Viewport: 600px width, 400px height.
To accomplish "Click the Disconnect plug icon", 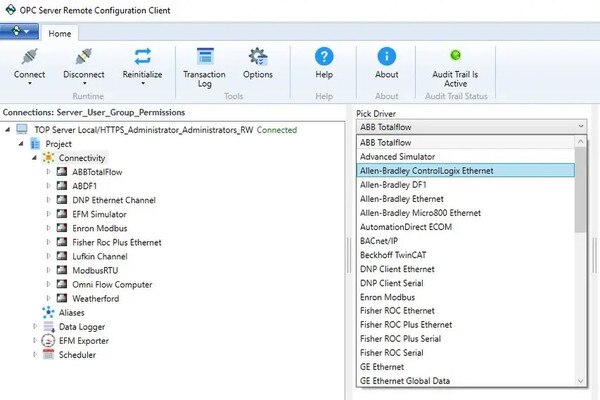I will 84,56.
